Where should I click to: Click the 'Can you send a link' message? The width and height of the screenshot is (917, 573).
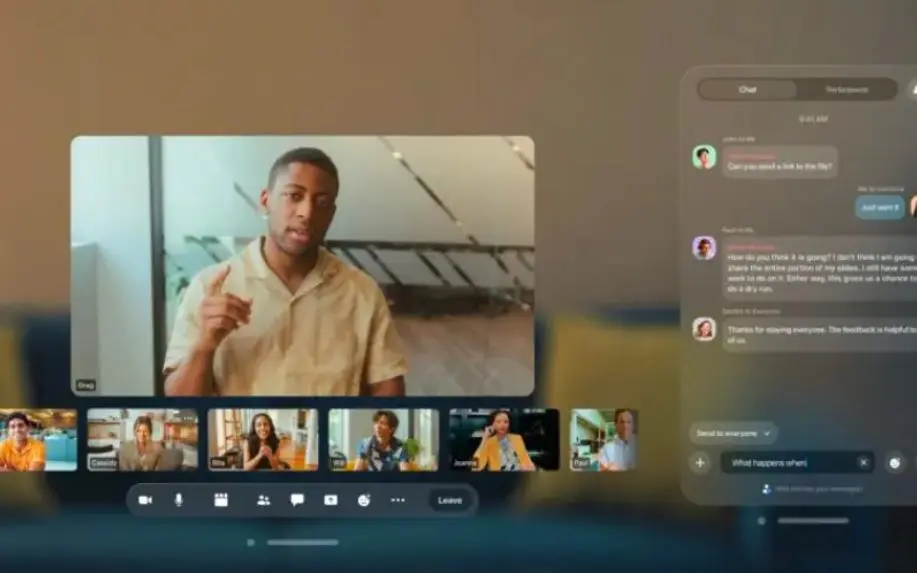click(780, 162)
